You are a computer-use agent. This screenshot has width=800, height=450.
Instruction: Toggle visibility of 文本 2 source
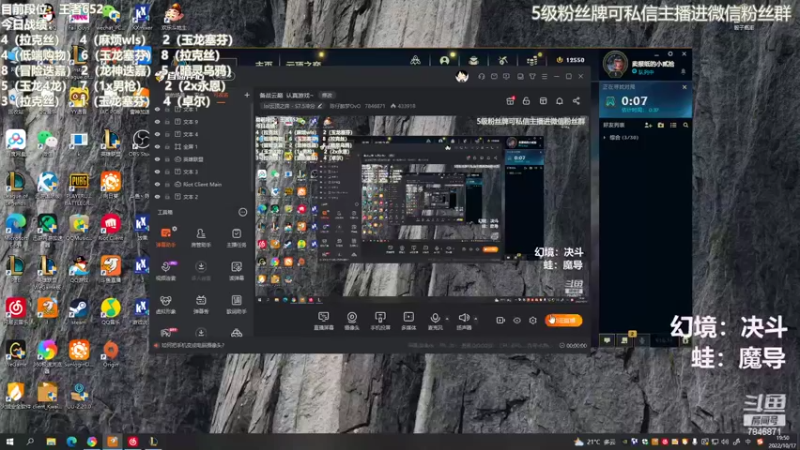tap(158, 196)
